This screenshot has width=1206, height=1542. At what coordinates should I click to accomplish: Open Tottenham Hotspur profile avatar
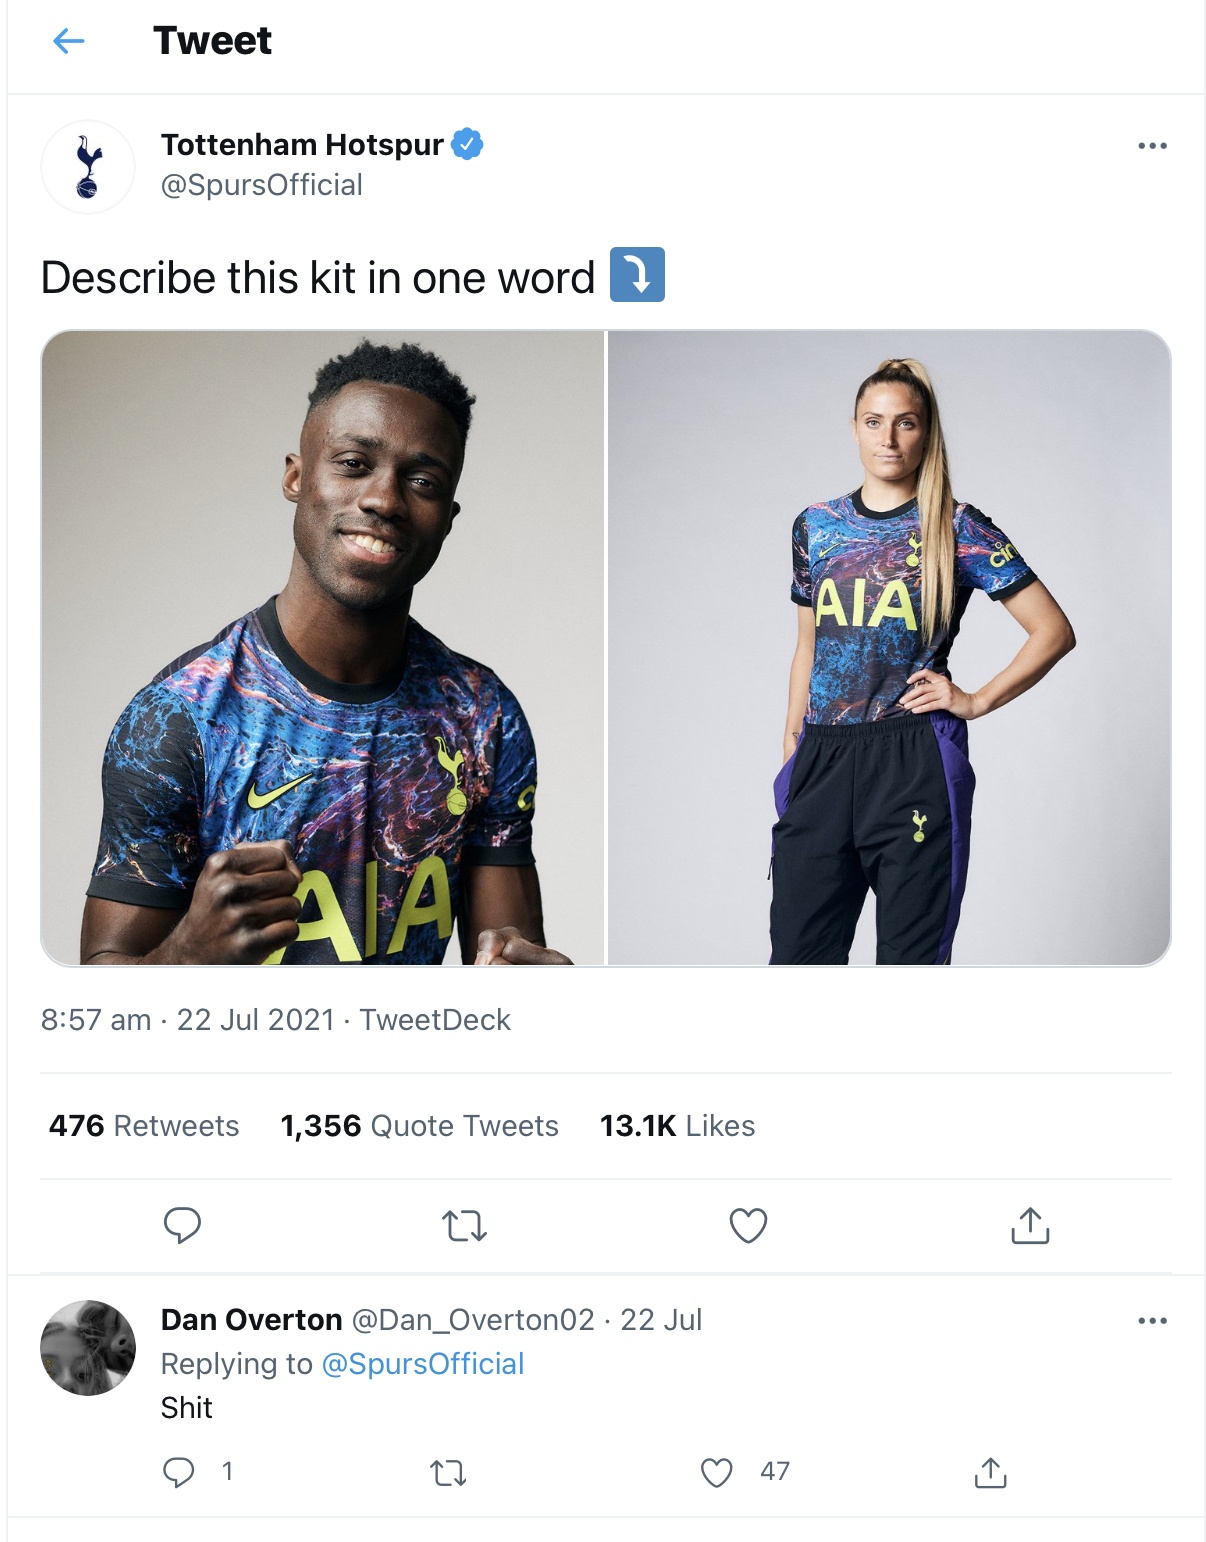(x=88, y=166)
